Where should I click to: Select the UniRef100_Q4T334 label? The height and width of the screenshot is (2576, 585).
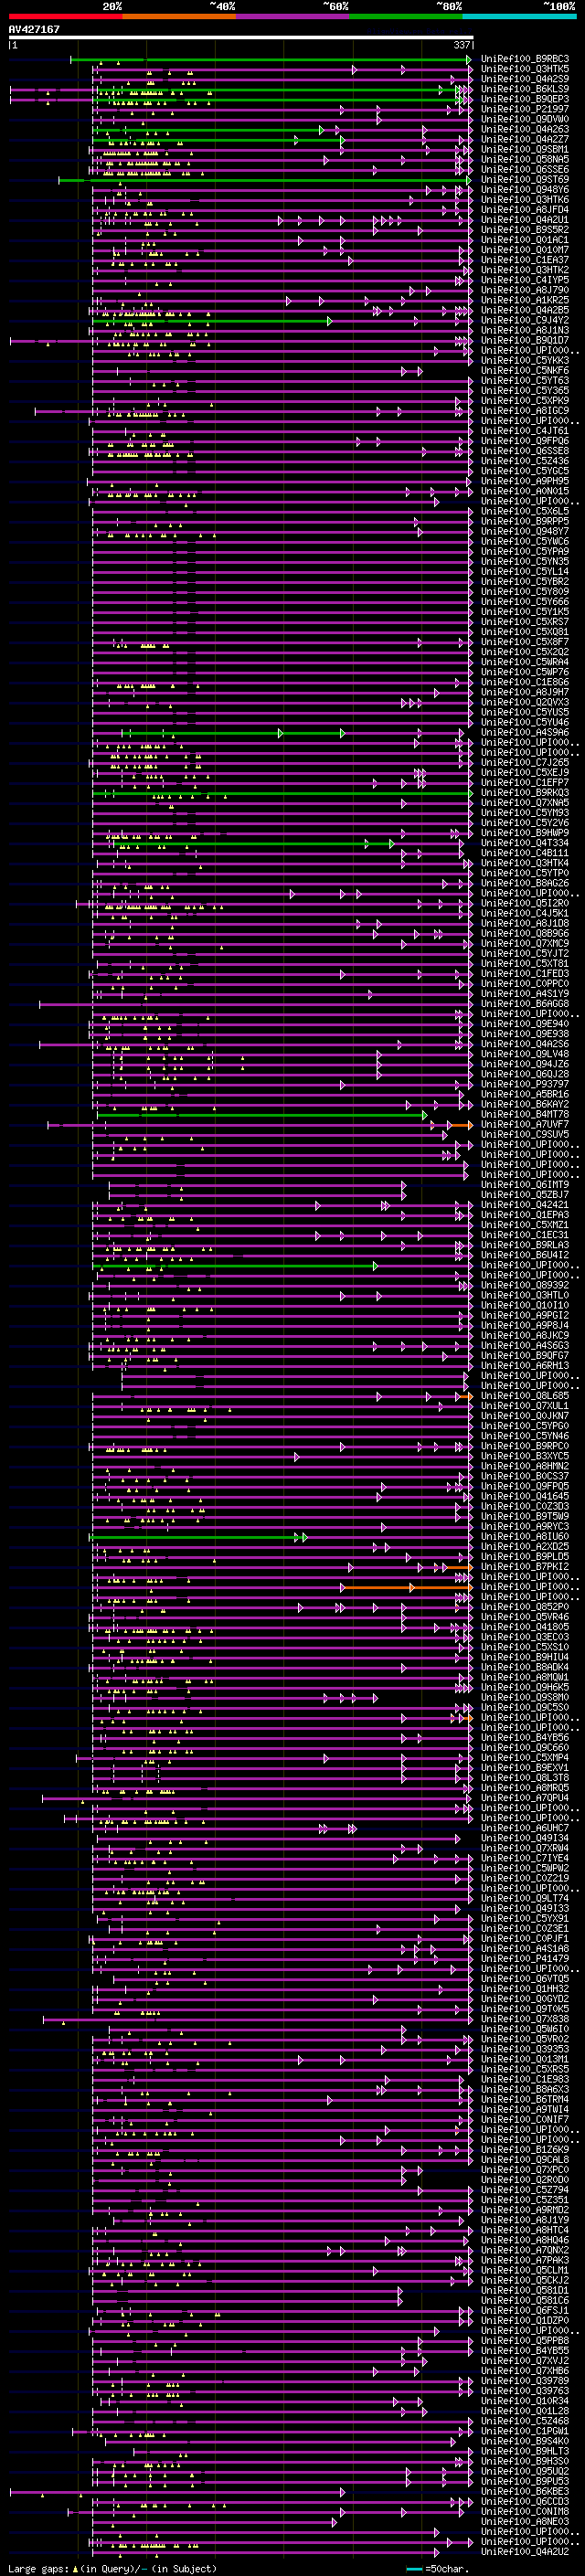click(x=525, y=843)
